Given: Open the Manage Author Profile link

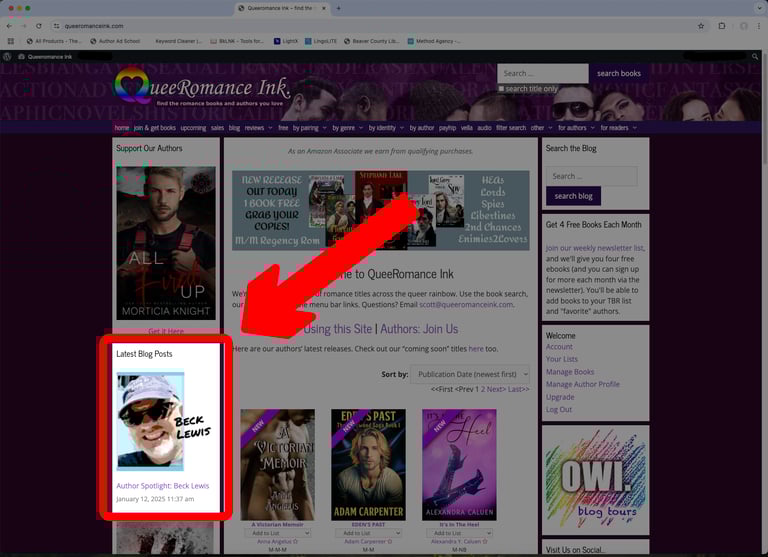Looking at the screenshot, I should (583, 384).
